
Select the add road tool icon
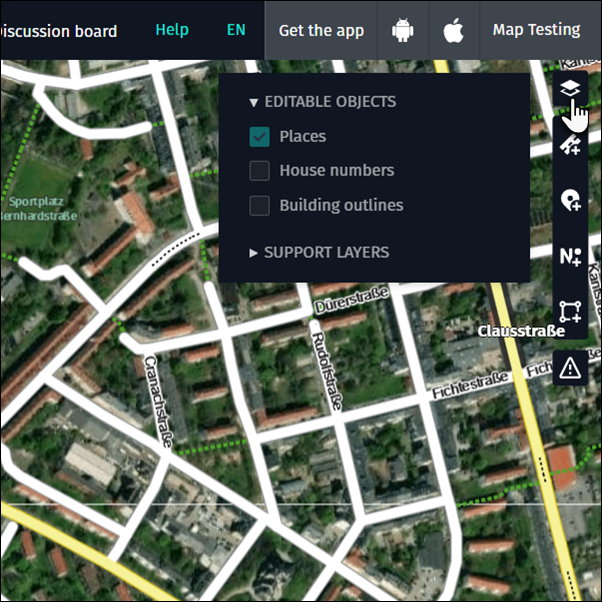click(x=570, y=145)
